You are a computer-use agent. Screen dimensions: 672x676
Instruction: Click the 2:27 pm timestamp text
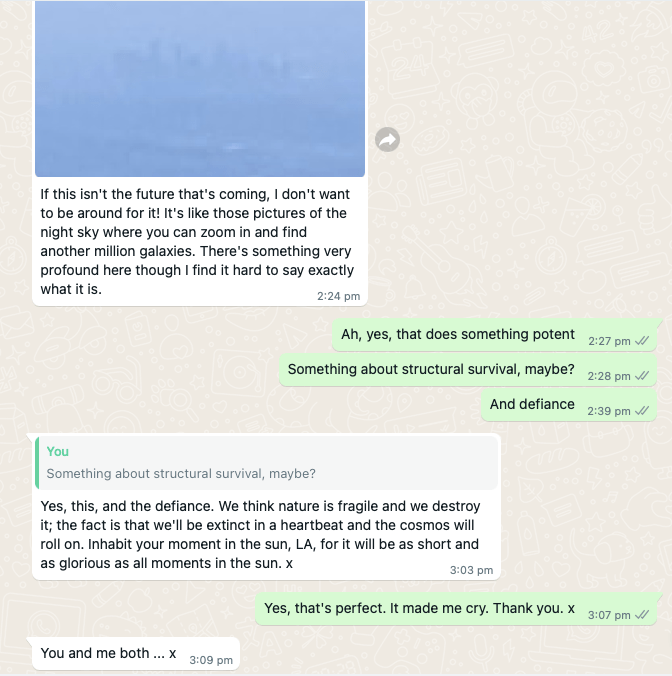pyautogui.click(x=608, y=342)
